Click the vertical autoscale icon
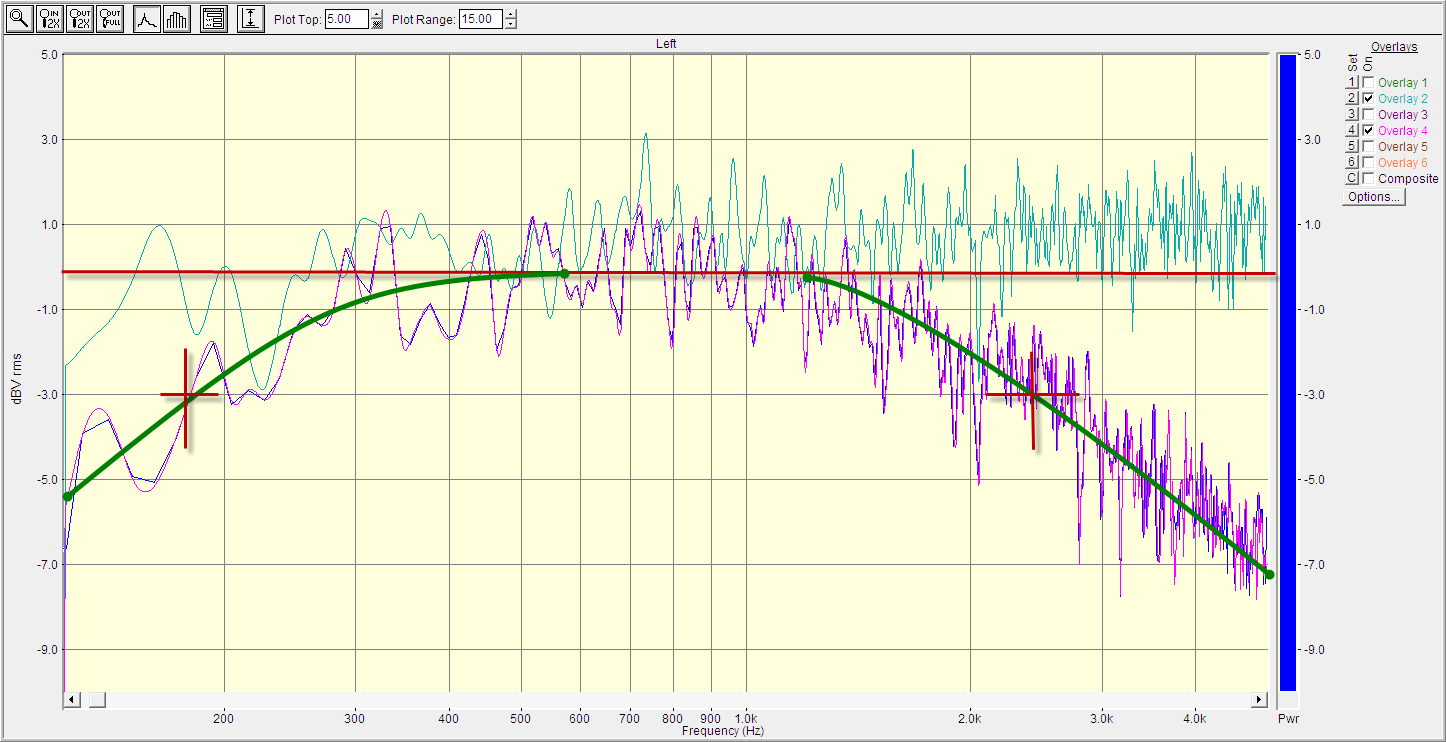Viewport: 1446px width, 742px height. click(x=251, y=19)
